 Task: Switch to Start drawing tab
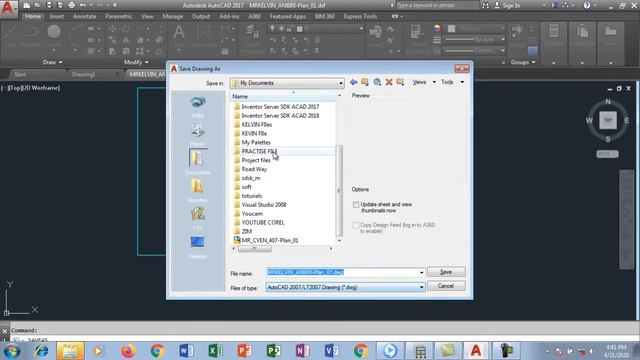tap(20, 74)
